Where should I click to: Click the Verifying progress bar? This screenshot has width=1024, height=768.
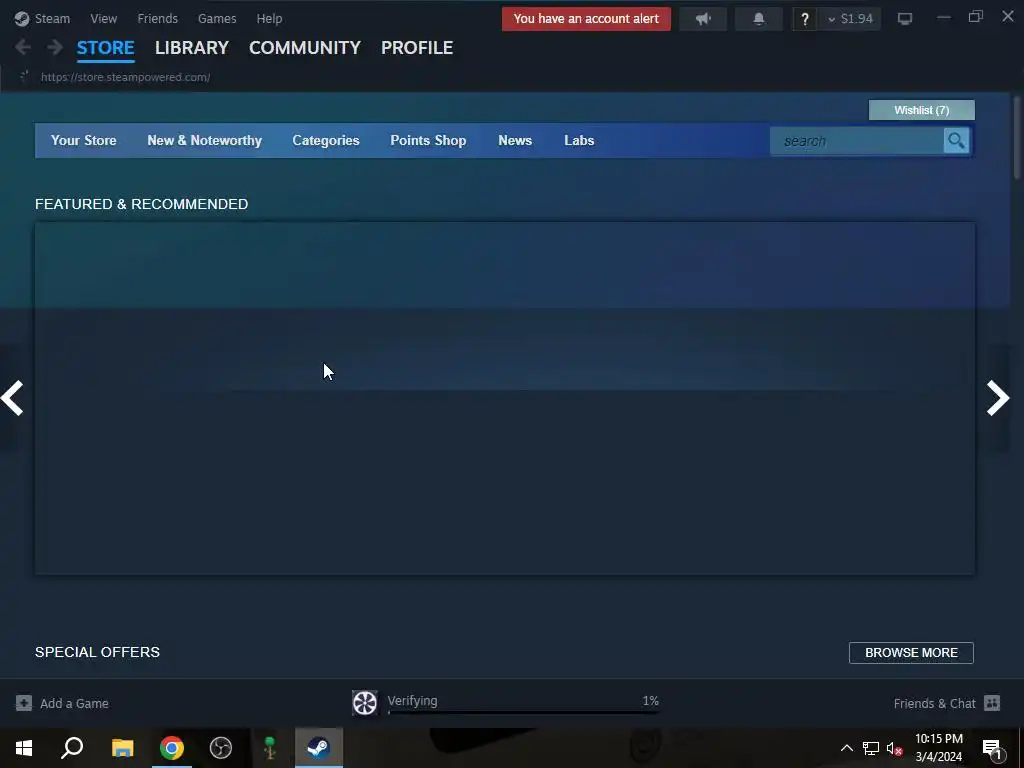coord(523,712)
